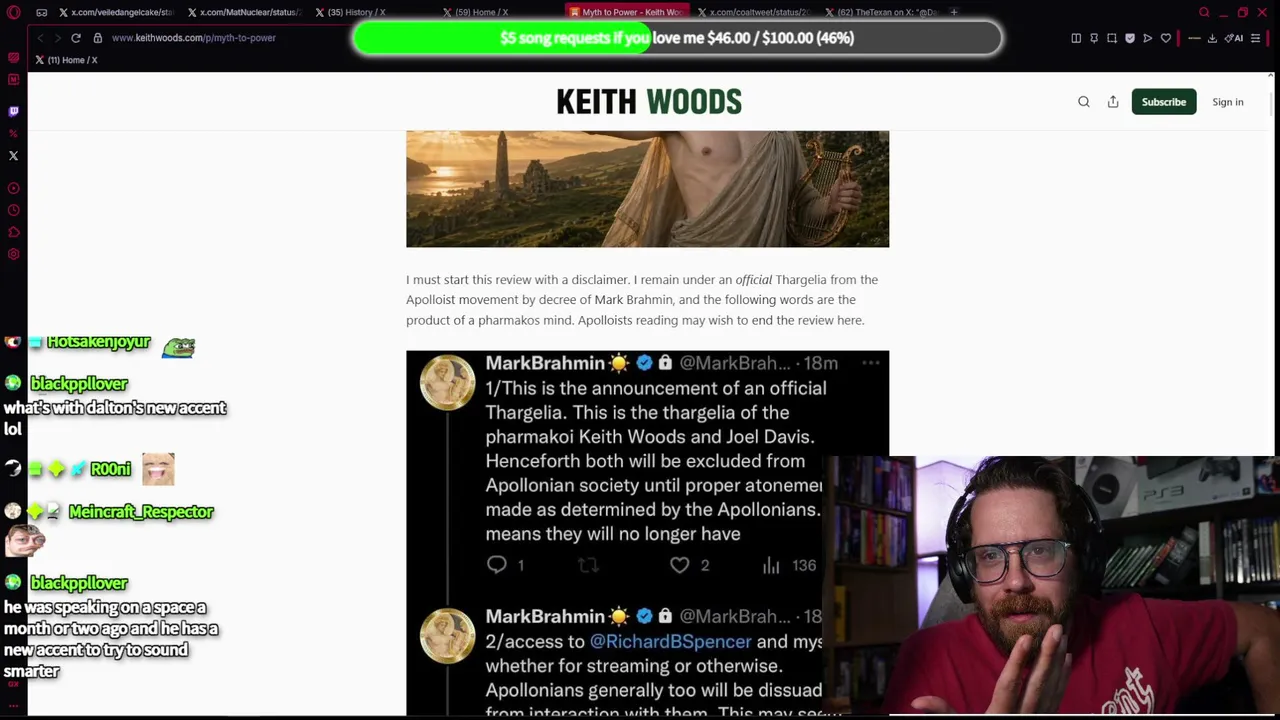Click the address bar URL

[x=194, y=38]
